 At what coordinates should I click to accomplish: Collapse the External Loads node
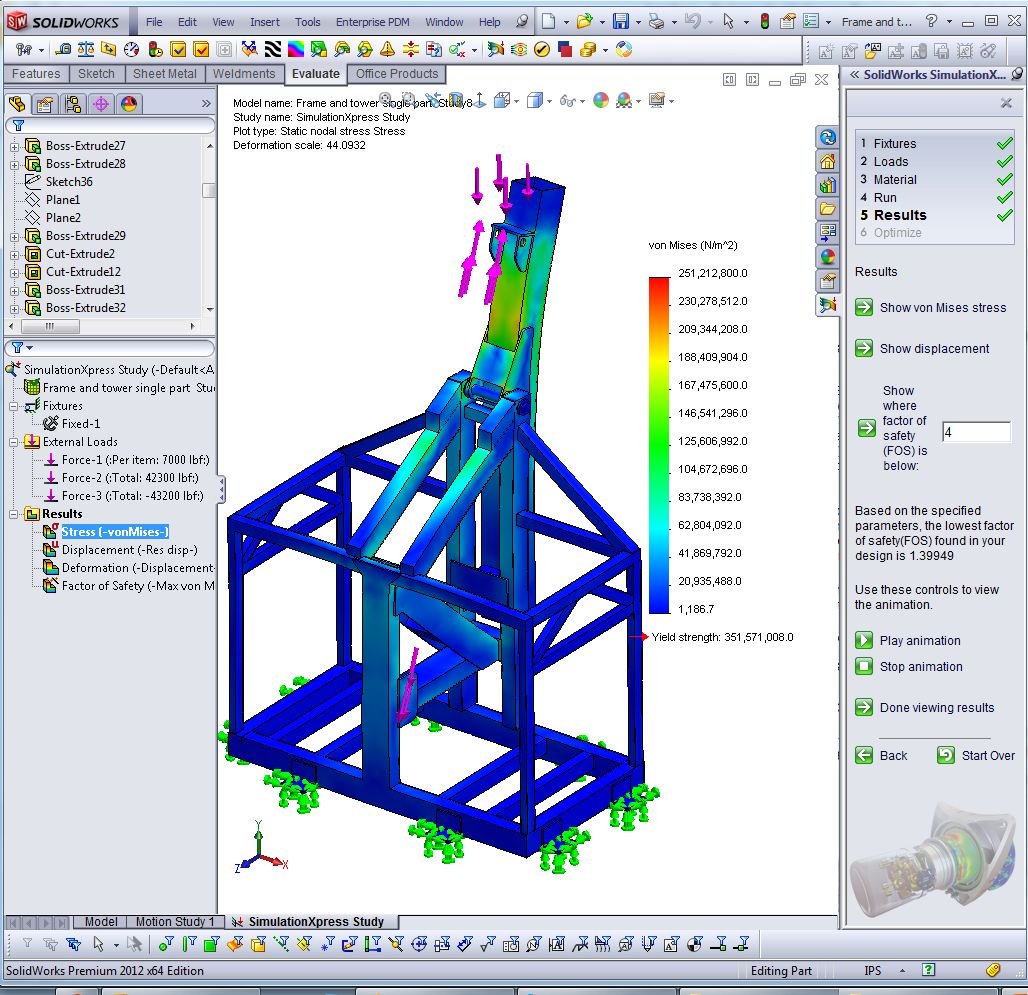coord(13,442)
